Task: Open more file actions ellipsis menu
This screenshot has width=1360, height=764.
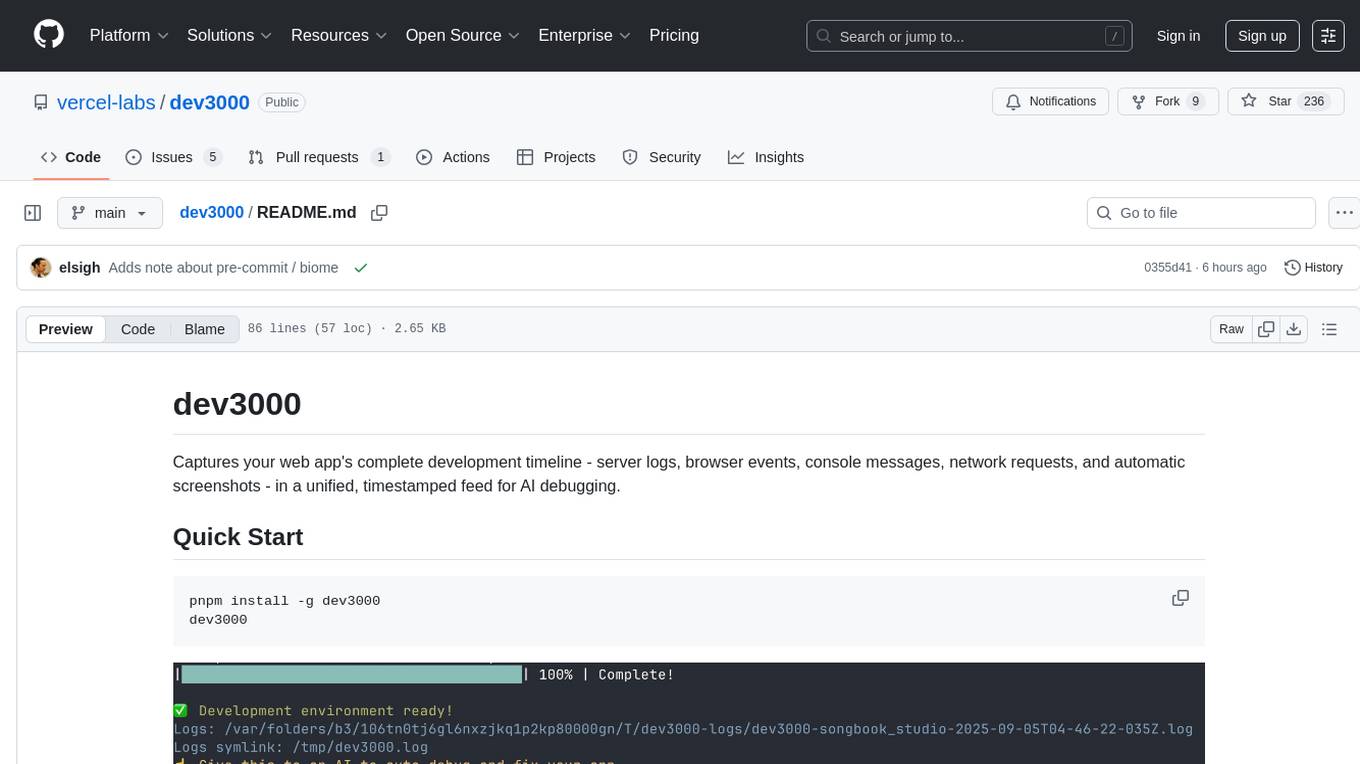Action: point(1344,213)
